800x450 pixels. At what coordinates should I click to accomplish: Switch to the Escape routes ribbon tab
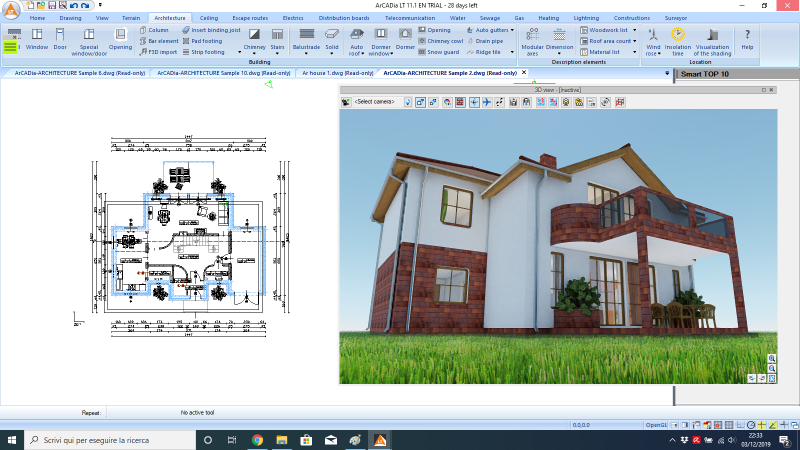pyautogui.click(x=248, y=18)
